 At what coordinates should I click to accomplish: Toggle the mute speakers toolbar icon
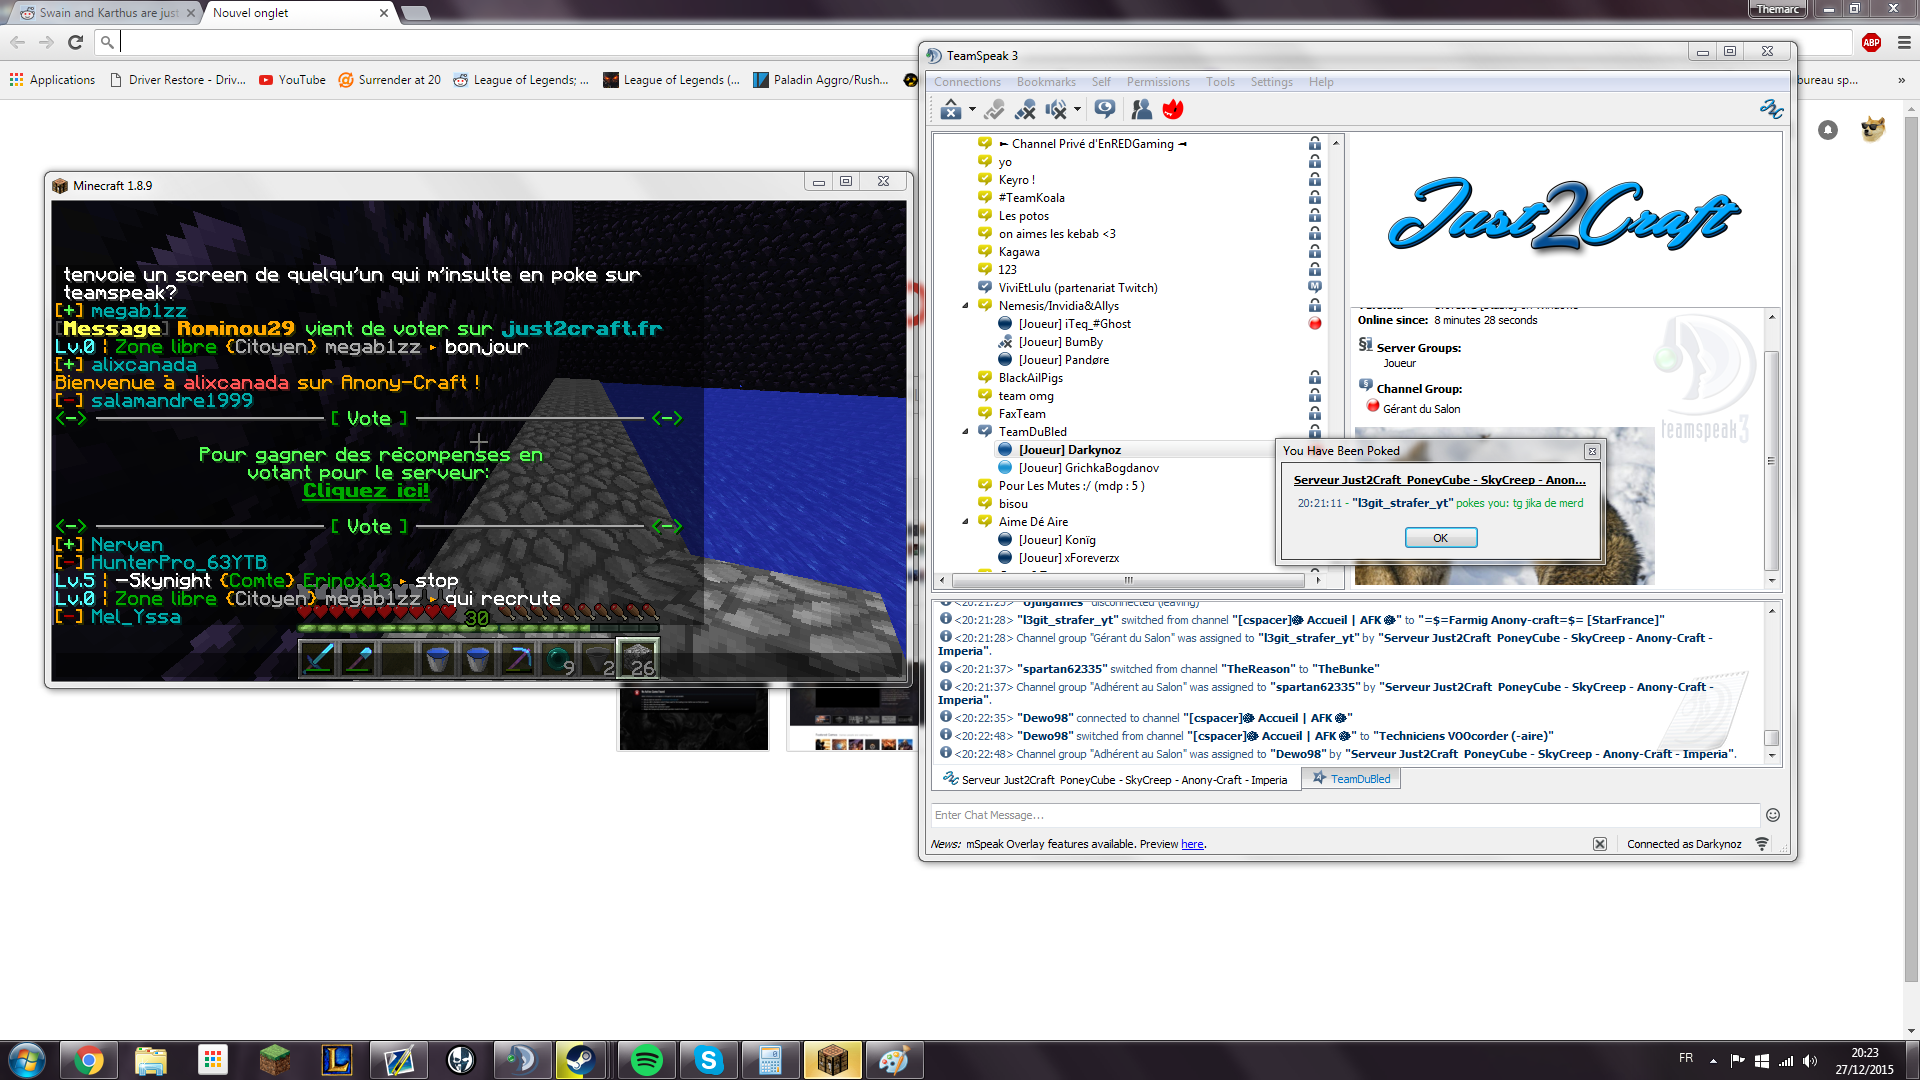pyautogui.click(x=1056, y=109)
